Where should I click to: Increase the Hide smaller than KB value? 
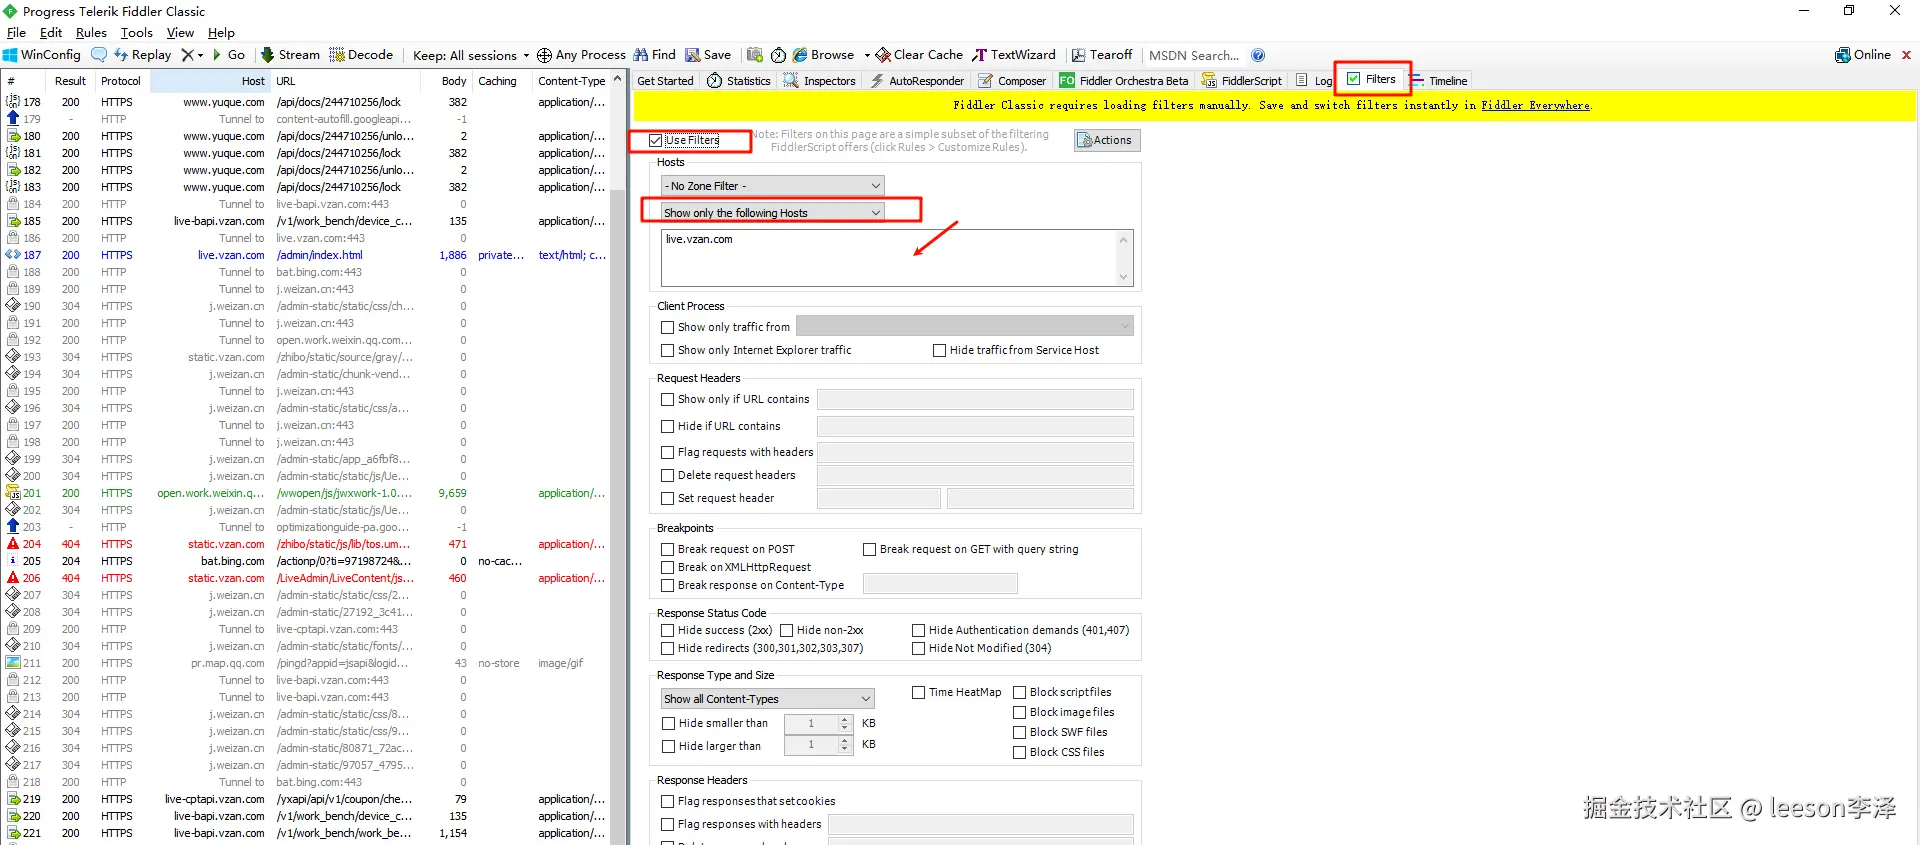pos(845,719)
